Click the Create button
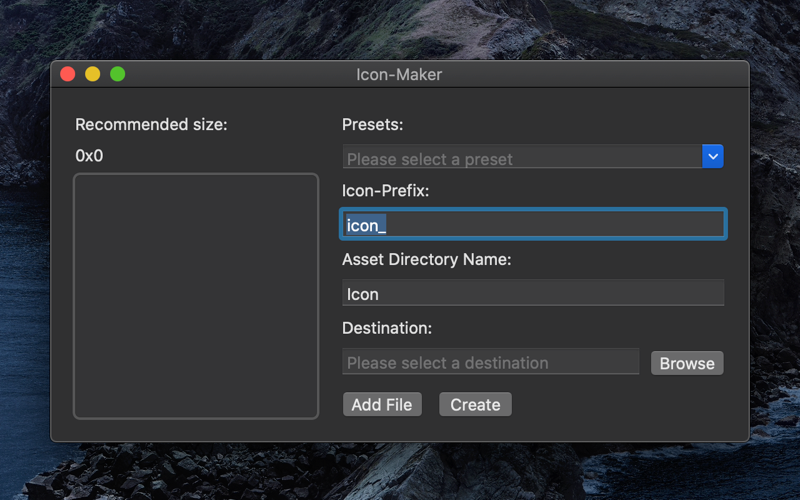 coord(476,405)
